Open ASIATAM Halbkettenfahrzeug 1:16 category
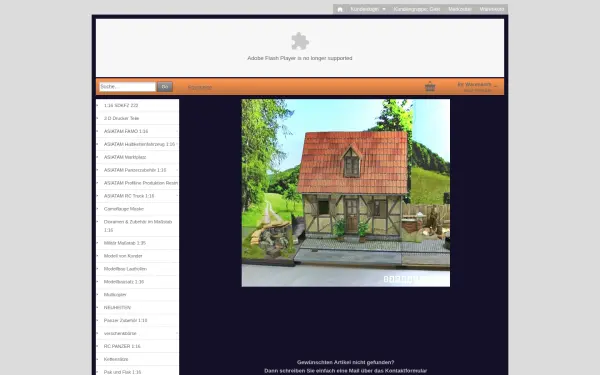The width and height of the screenshot is (600, 375). pyautogui.click(x=139, y=144)
